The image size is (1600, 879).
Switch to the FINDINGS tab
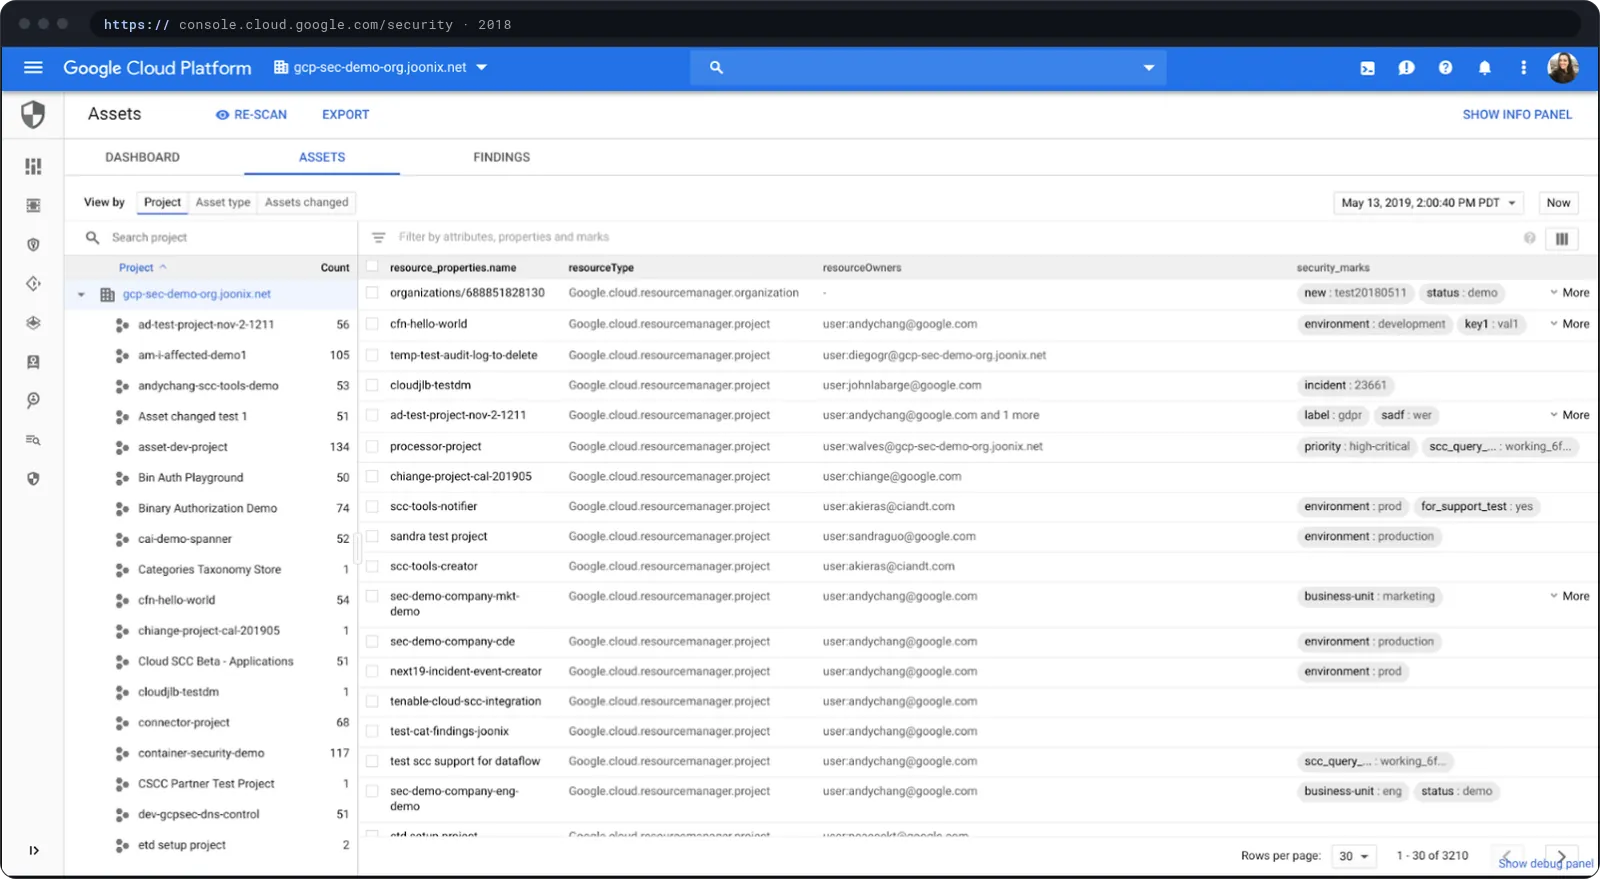click(502, 157)
